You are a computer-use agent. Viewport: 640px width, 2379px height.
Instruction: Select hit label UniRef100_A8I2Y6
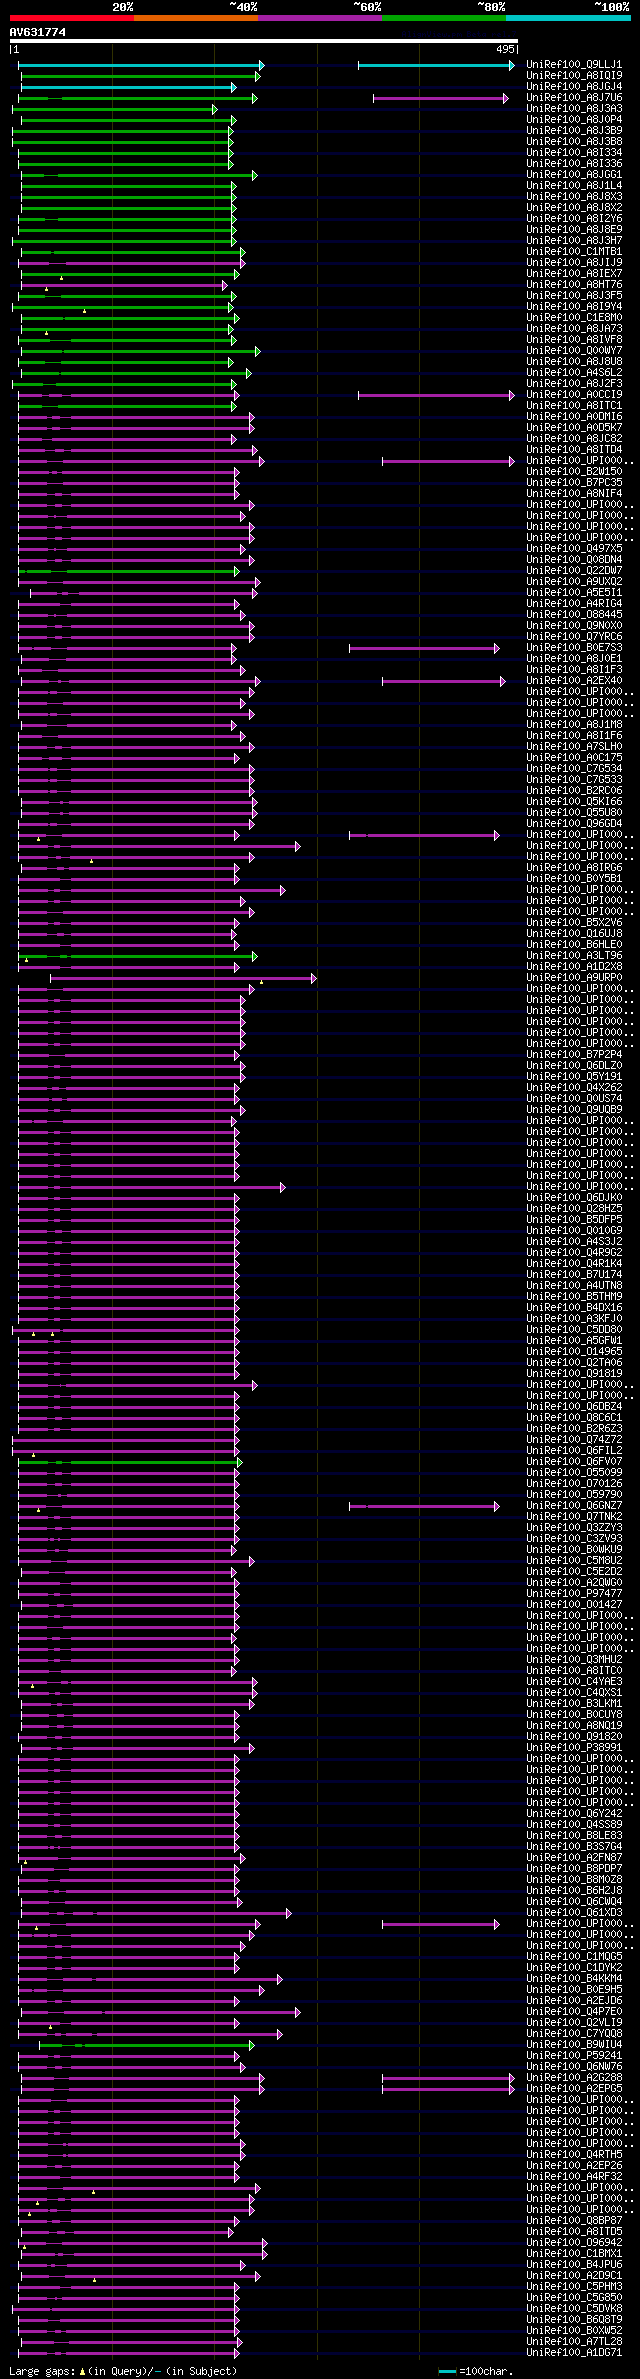(x=574, y=218)
